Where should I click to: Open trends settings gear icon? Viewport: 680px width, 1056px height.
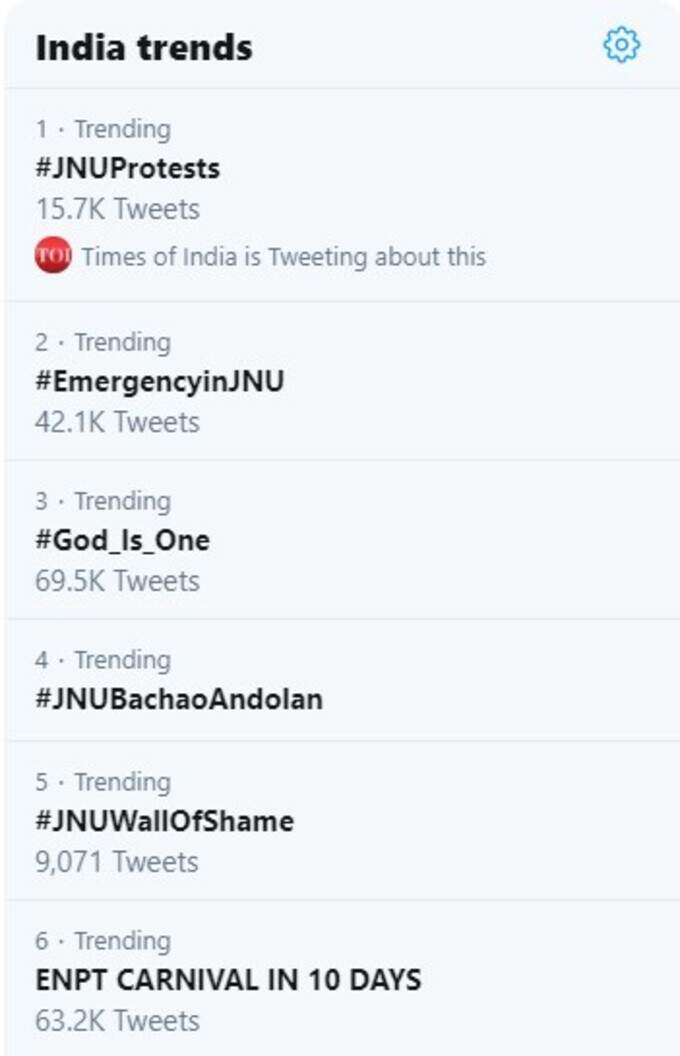[x=621, y=46]
